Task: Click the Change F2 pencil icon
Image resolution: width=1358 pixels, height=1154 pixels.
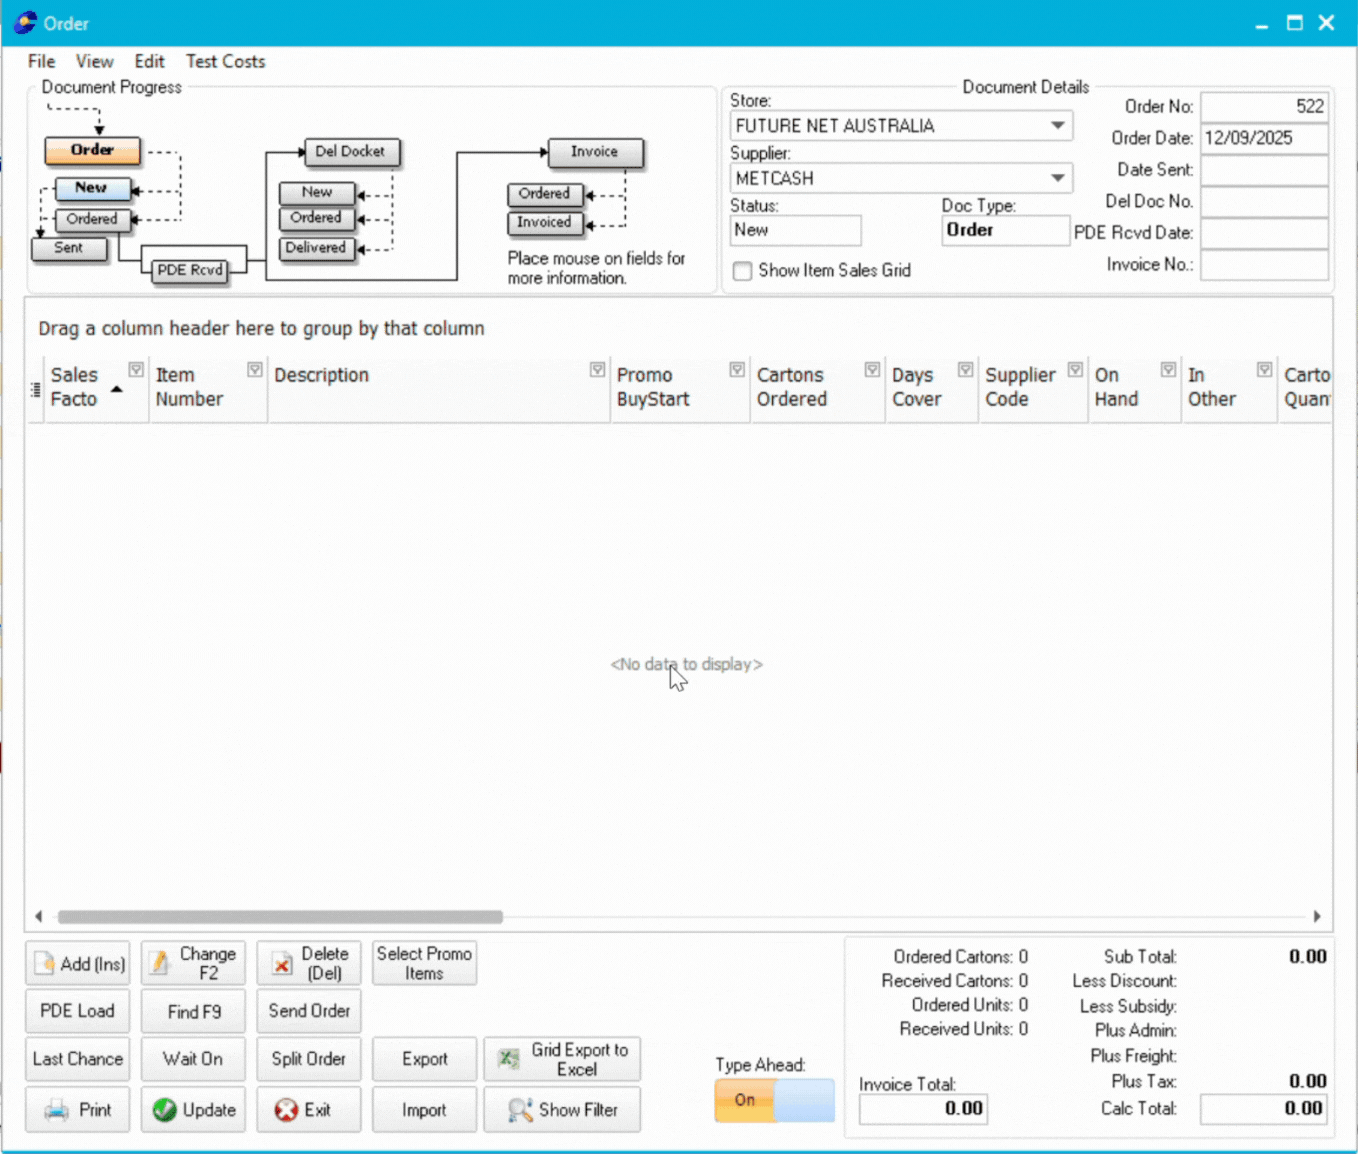Action: tap(159, 962)
